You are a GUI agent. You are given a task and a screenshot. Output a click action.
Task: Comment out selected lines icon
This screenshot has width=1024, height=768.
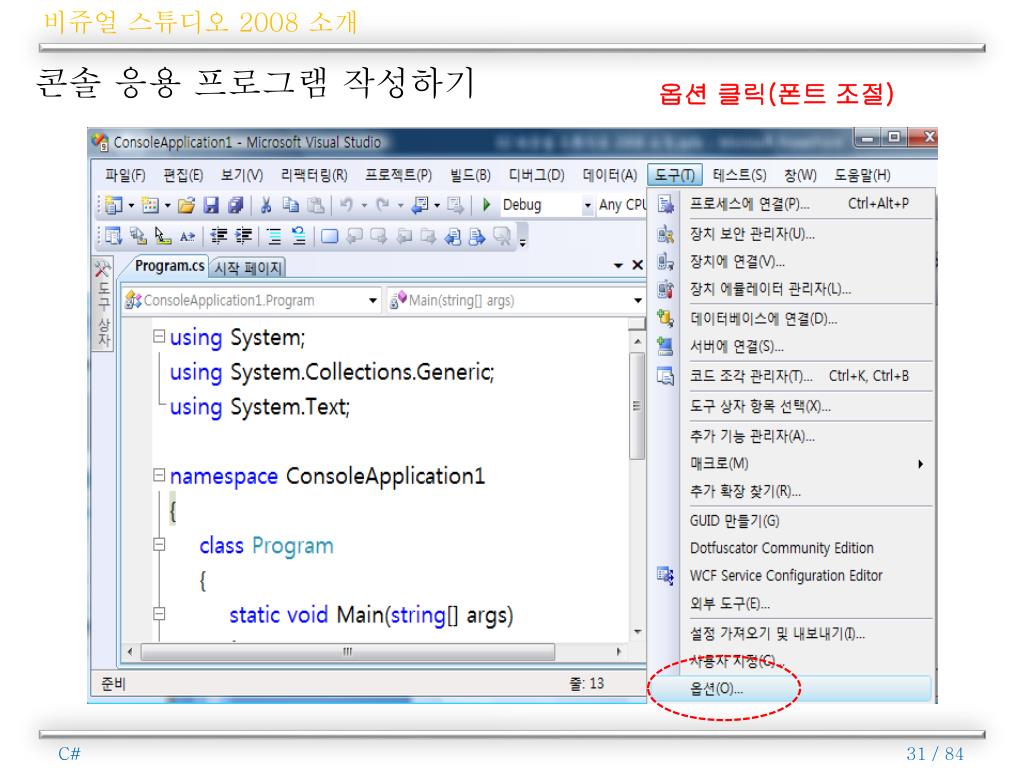[274, 235]
